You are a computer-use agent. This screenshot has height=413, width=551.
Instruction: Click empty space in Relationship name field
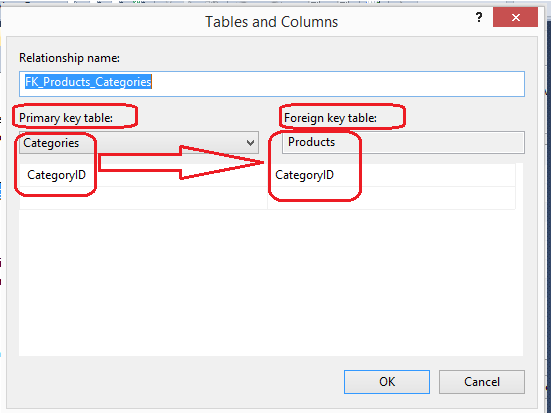pos(337,84)
